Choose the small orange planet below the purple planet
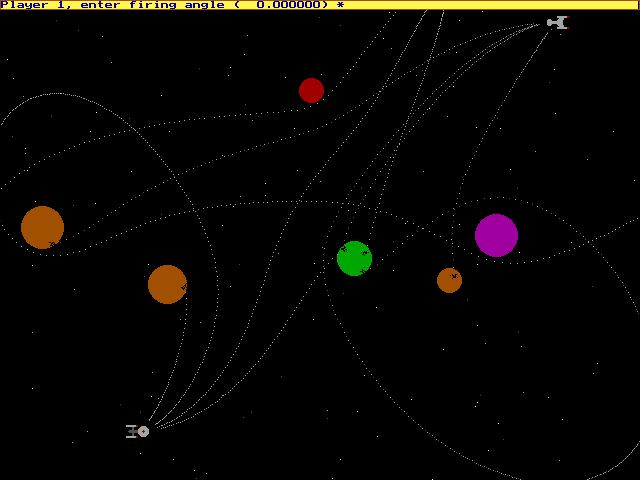The image size is (640, 480). [449, 280]
